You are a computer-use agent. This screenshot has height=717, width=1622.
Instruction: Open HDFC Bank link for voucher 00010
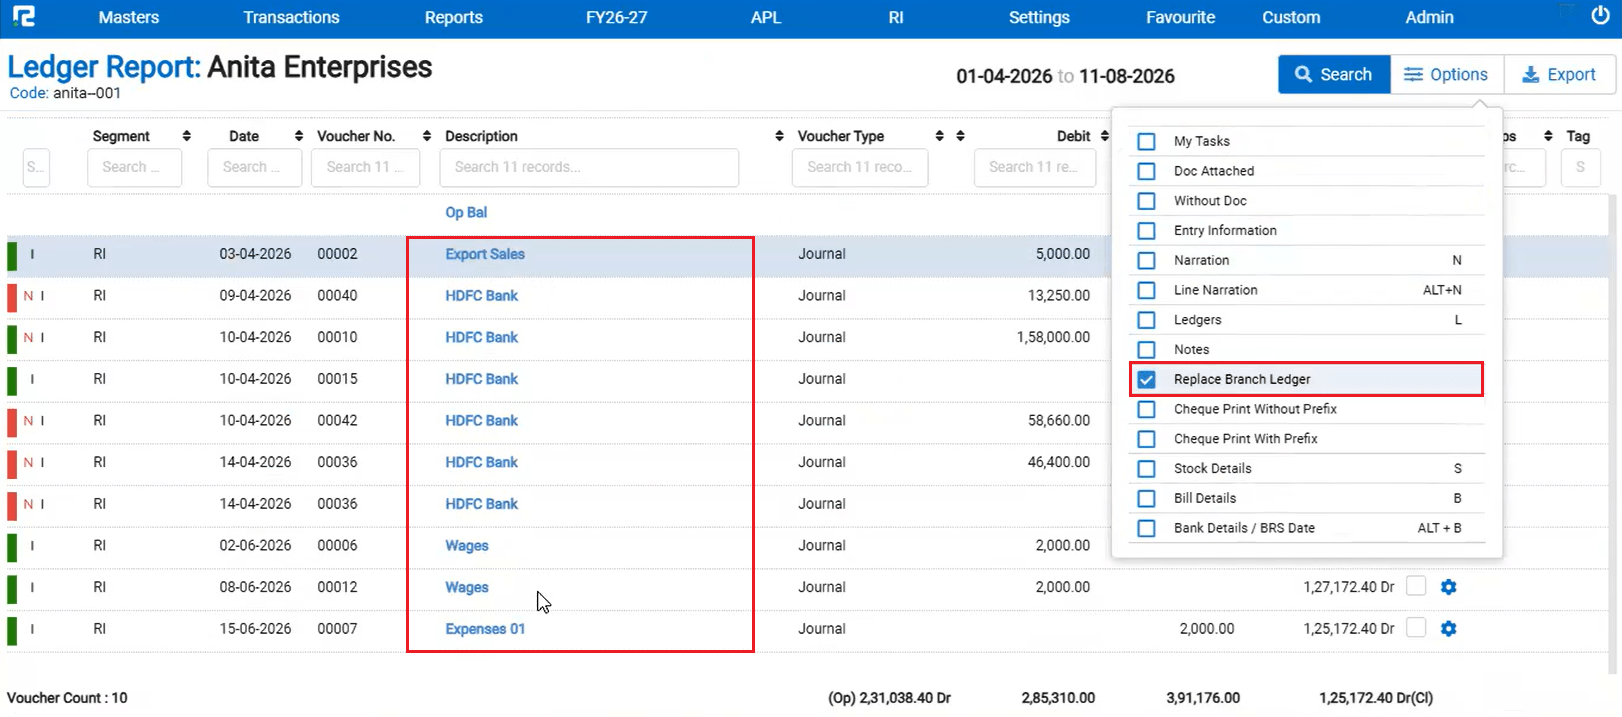pos(481,338)
